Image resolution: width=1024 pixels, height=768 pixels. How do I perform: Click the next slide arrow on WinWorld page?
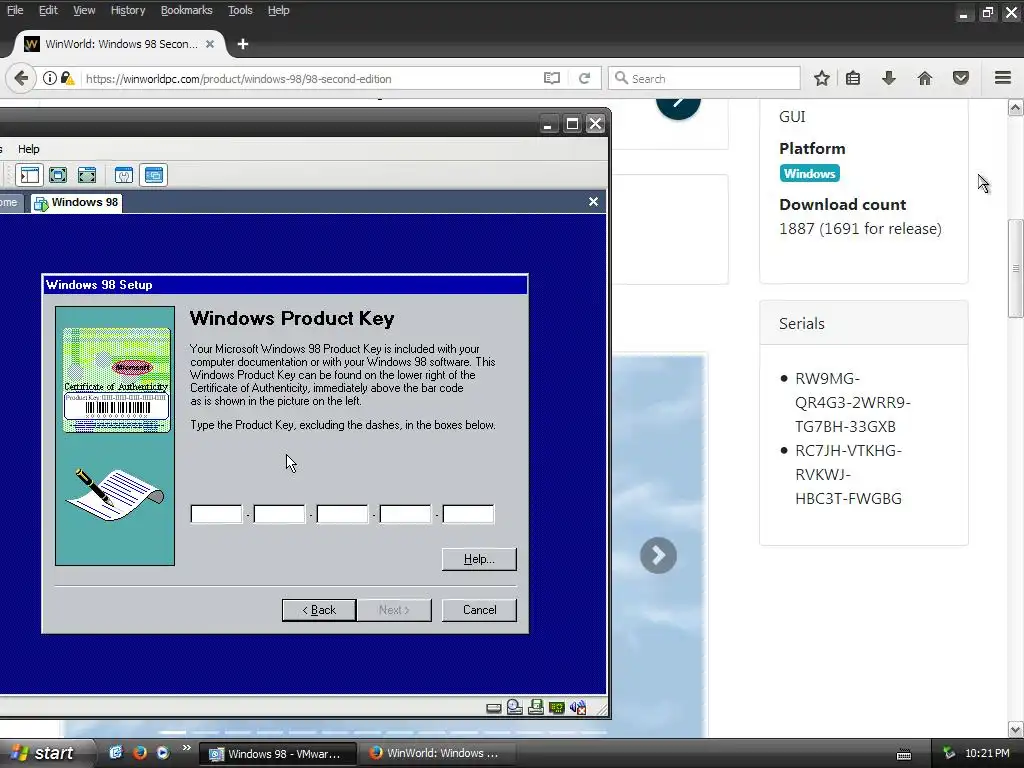(658, 555)
